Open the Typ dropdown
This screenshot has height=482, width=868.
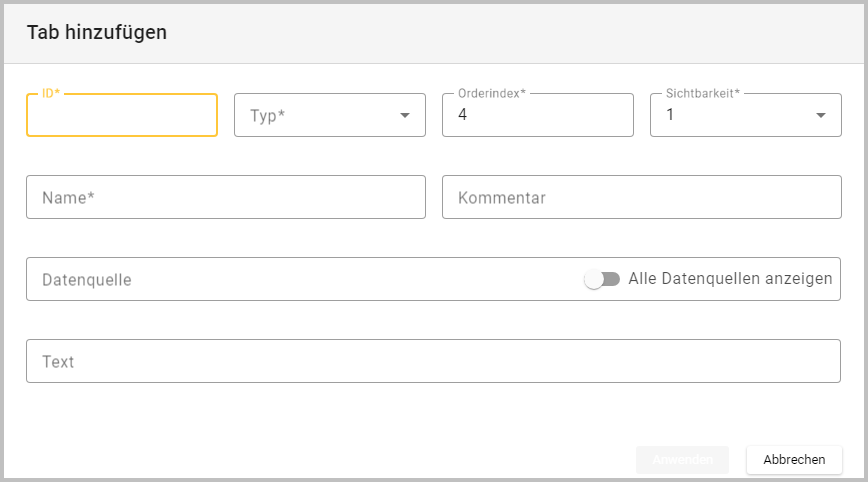pos(315,116)
